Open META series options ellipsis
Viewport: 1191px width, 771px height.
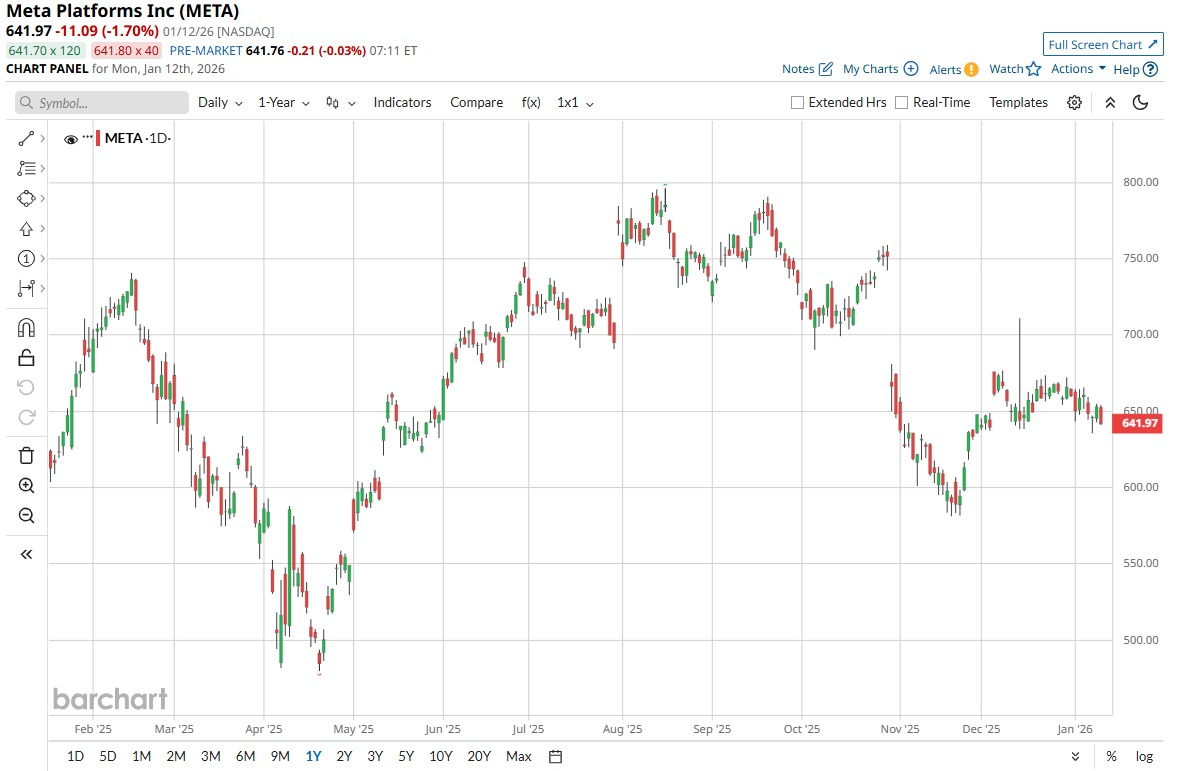click(87, 137)
